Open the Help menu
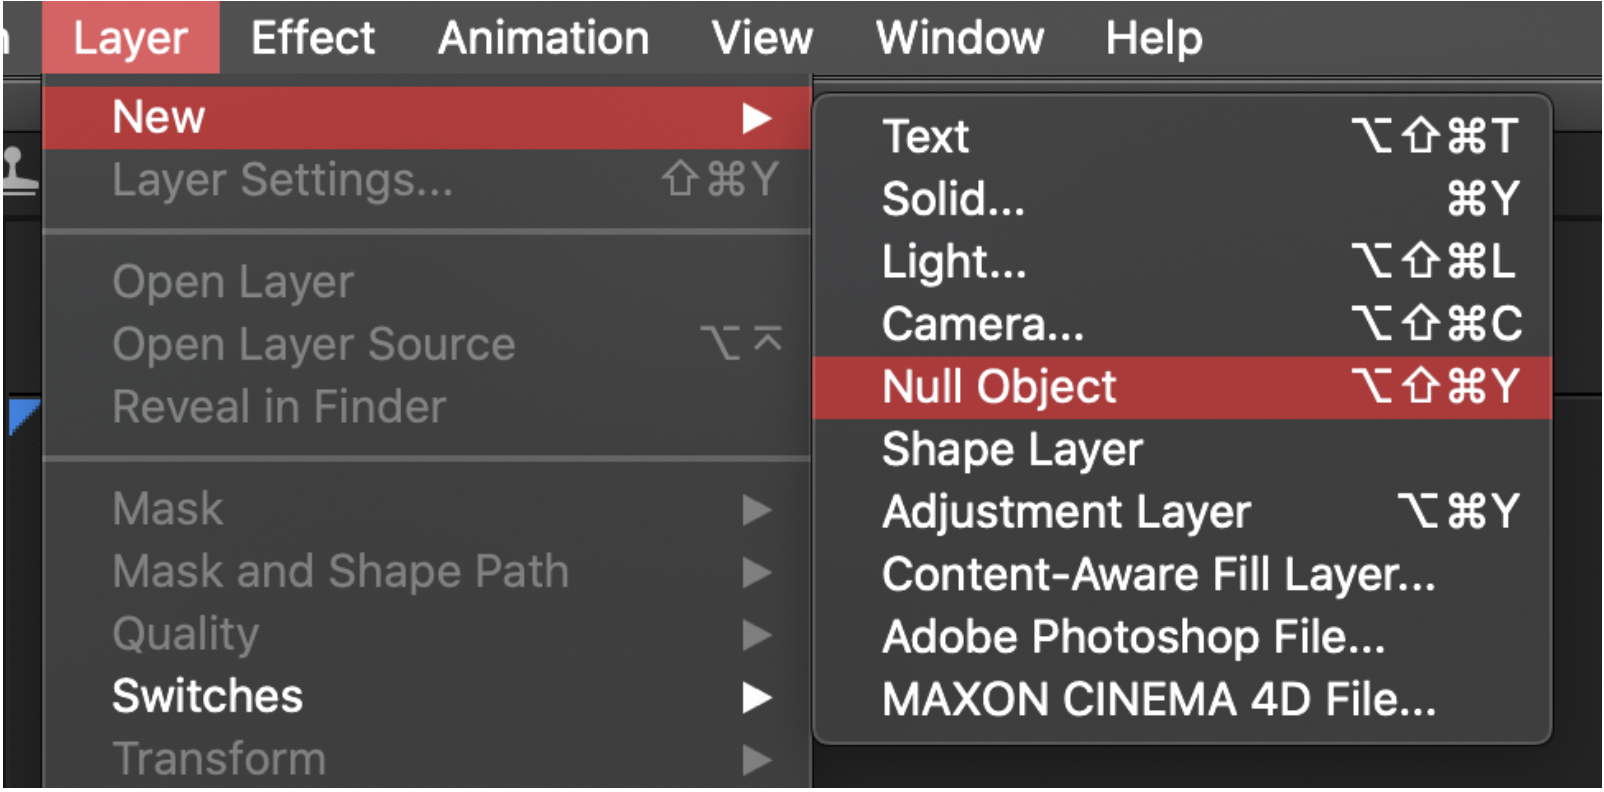Image resolution: width=1604 pixels, height=792 pixels. pyautogui.click(x=1153, y=38)
